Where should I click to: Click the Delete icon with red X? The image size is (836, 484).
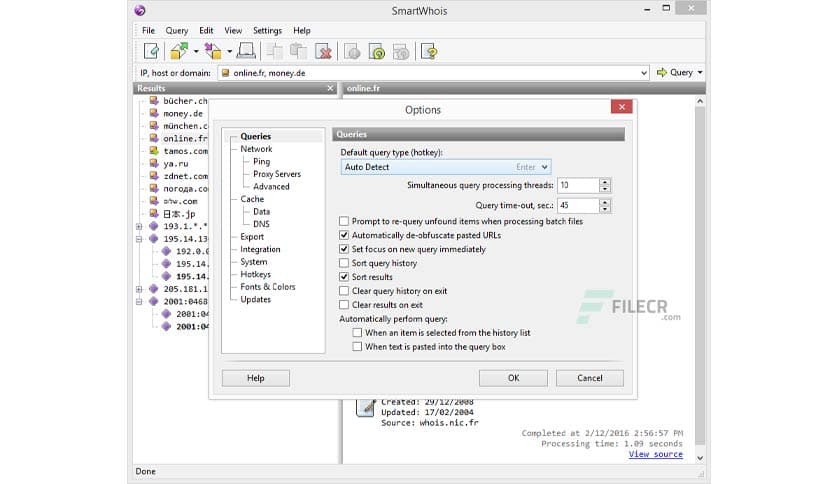tap(323, 52)
